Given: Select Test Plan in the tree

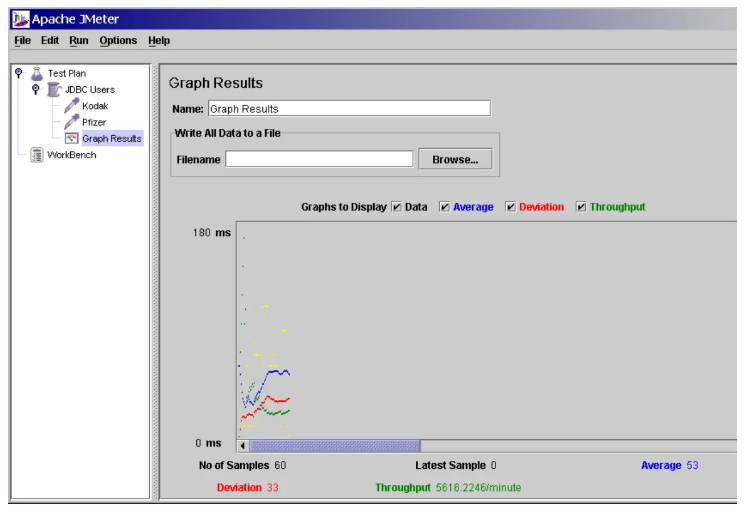Looking at the screenshot, I should point(67,74).
